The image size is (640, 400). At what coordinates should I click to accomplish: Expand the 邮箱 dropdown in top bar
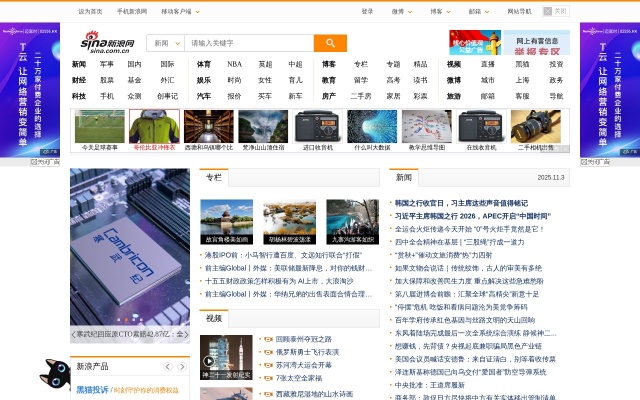coord(477,11)
